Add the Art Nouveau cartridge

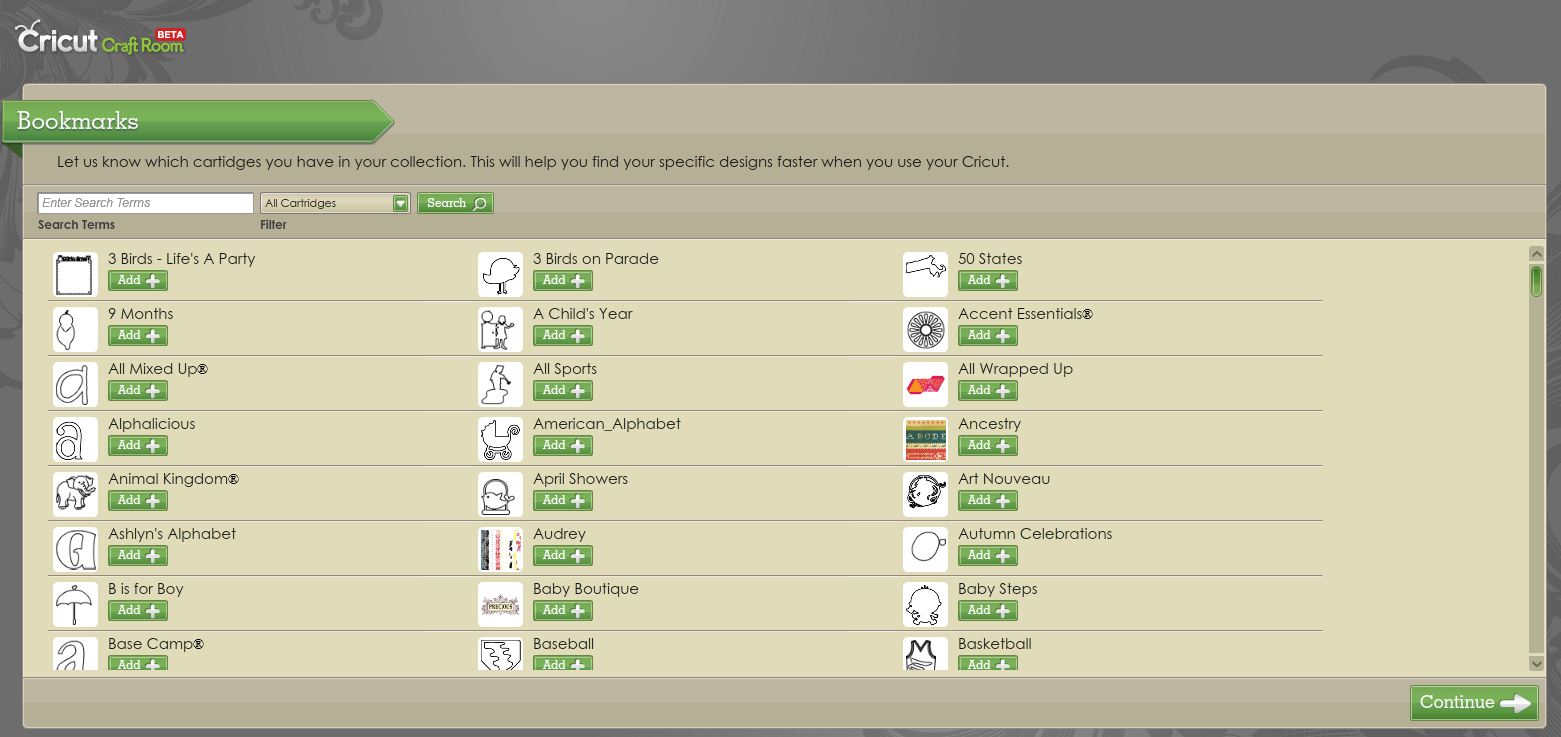click(988, 501)
